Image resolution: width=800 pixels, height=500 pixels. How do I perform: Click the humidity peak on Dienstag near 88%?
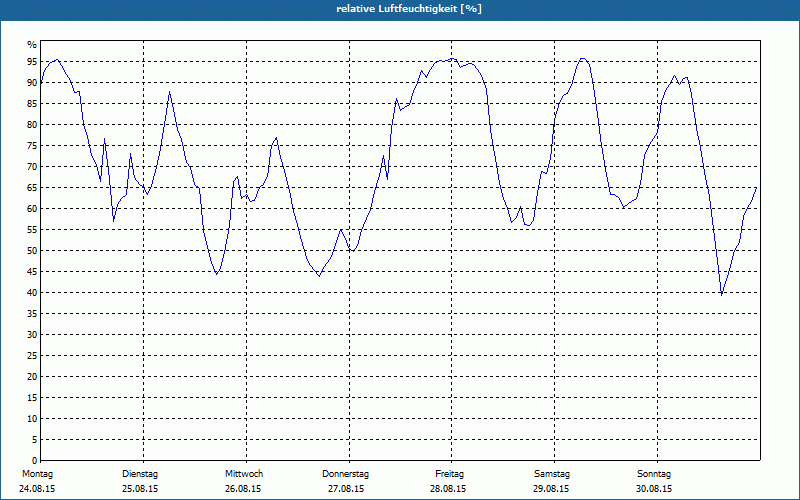(x=169, y=92)
